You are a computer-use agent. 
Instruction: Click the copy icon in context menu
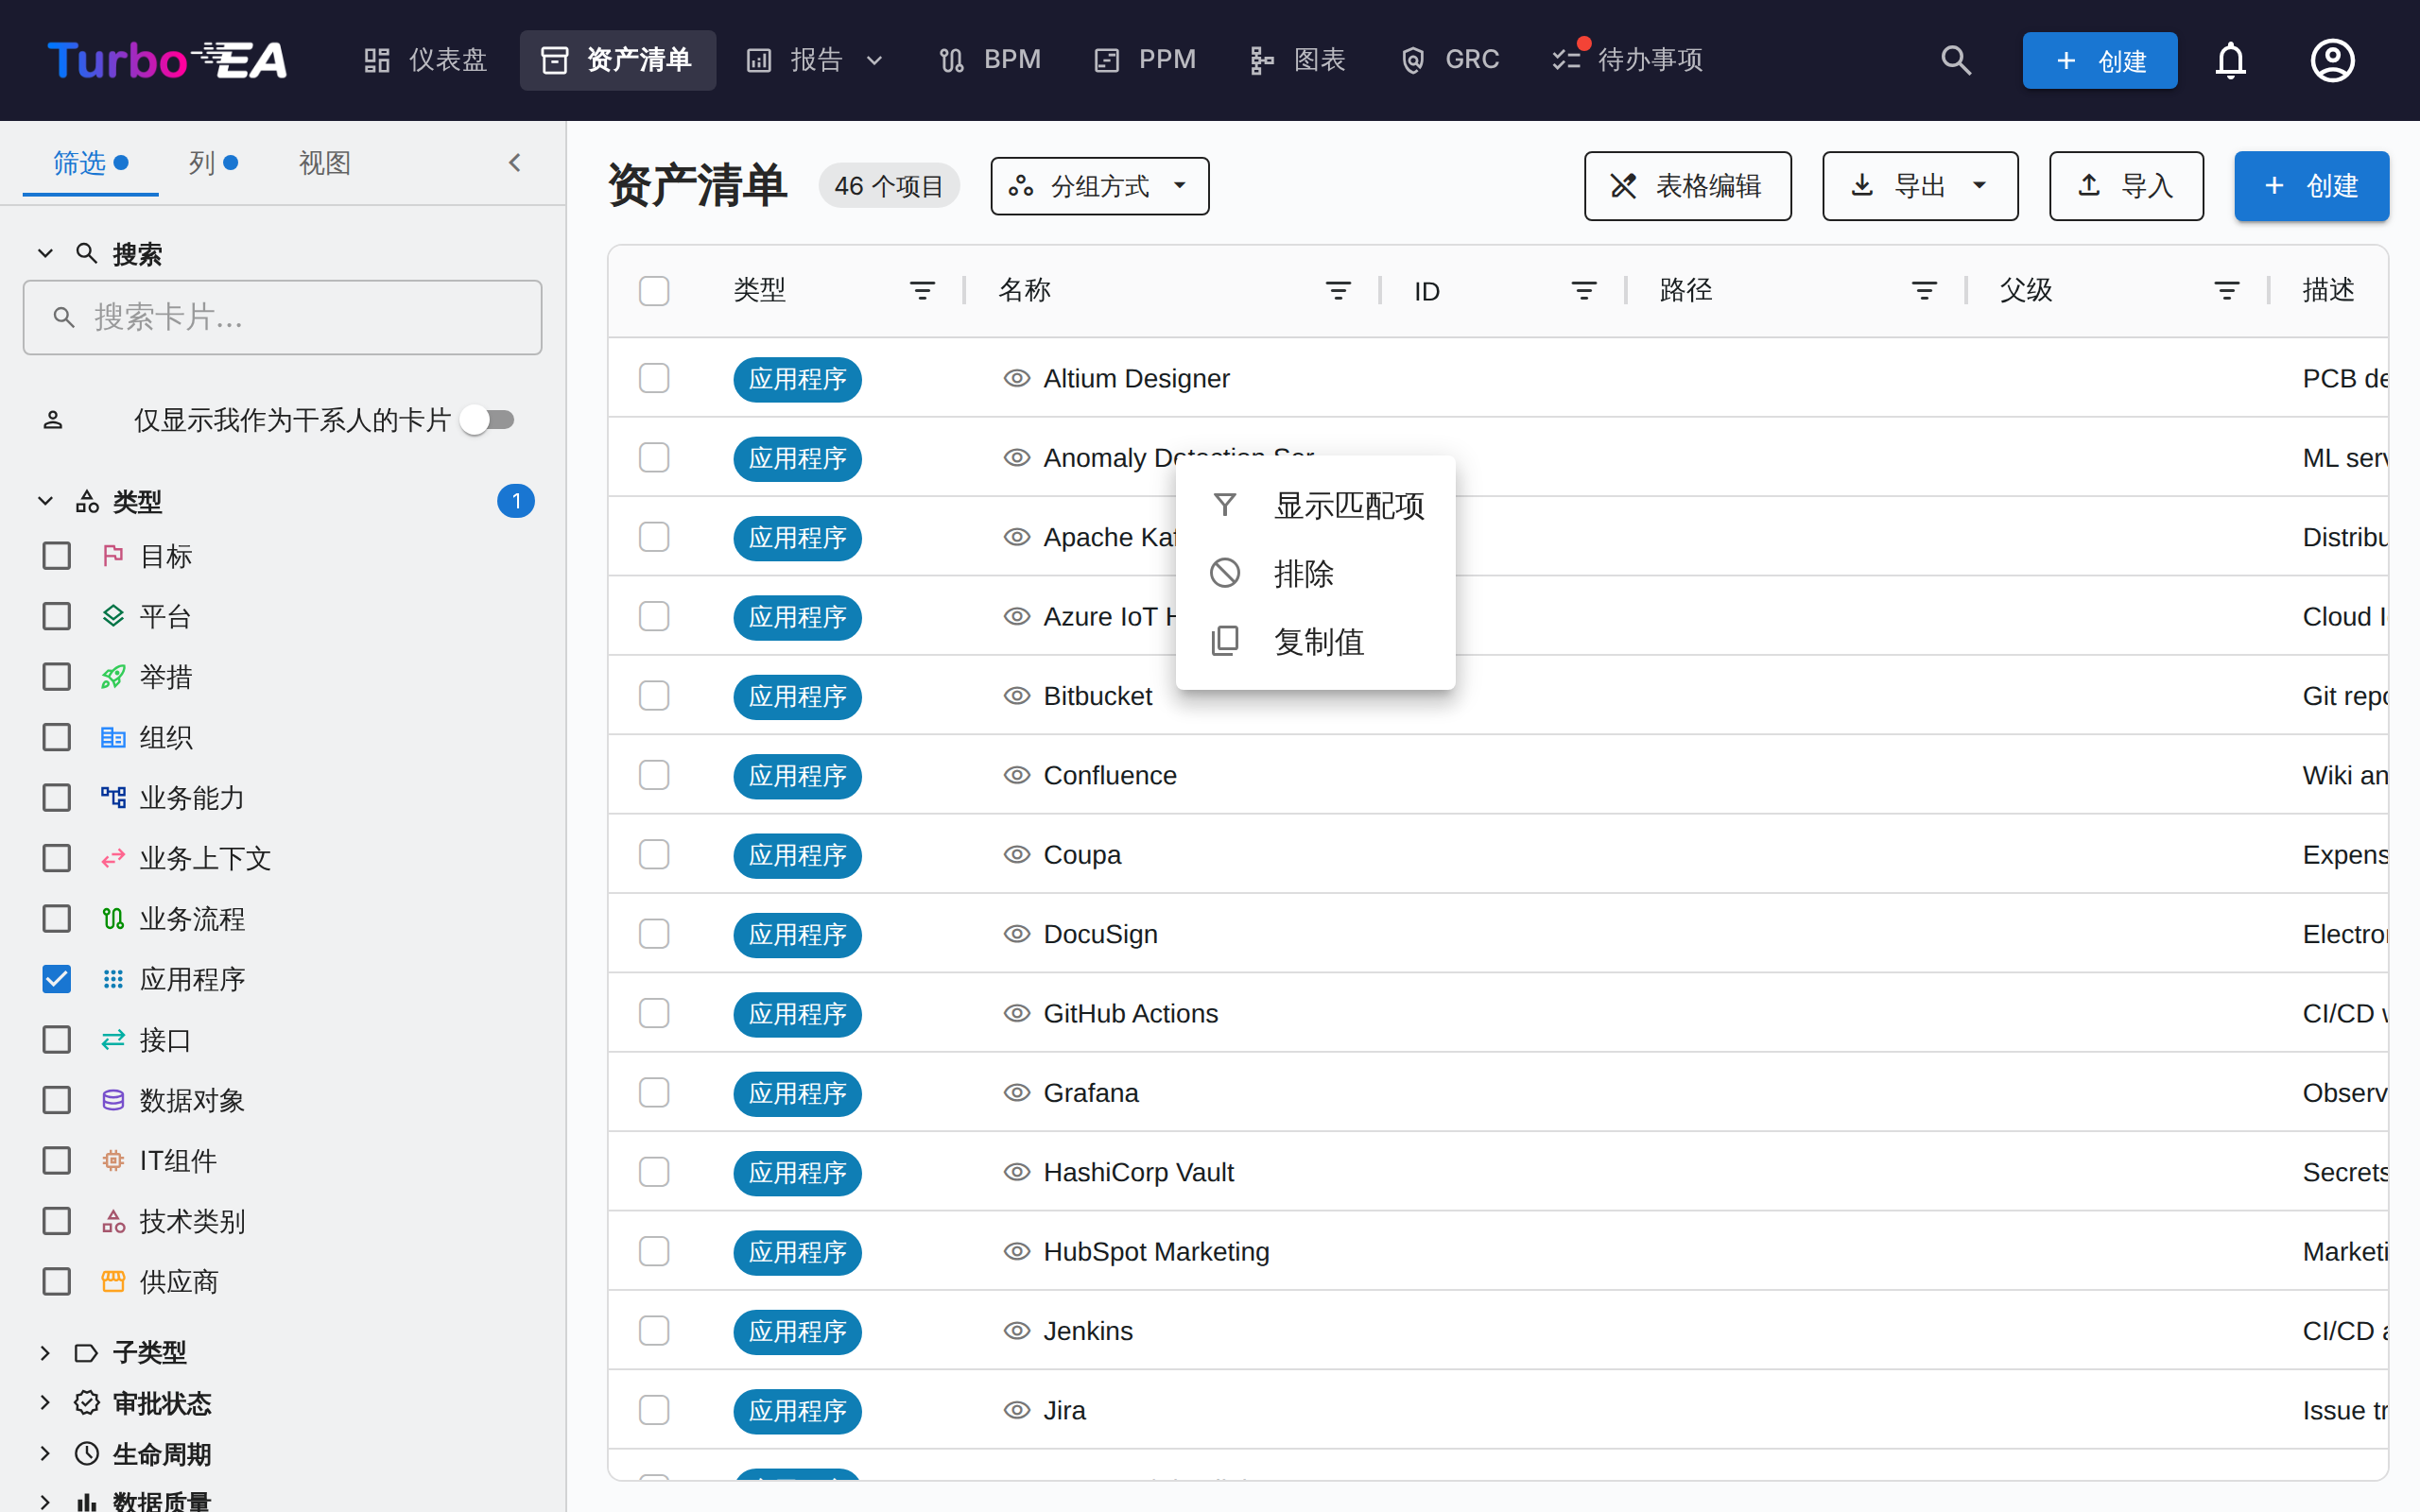click(x=1225, y=641)
